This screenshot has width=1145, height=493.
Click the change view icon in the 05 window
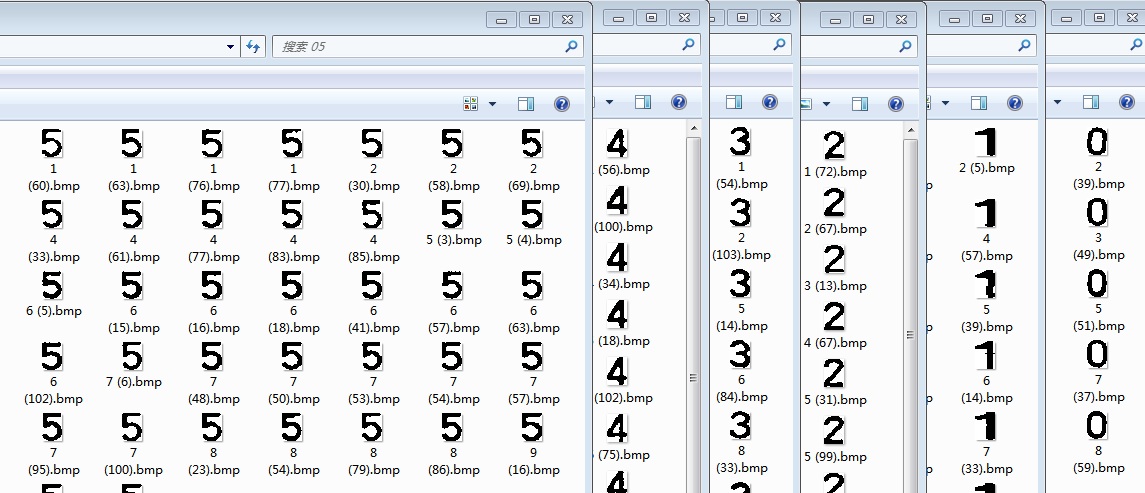(x=471, y=104)
